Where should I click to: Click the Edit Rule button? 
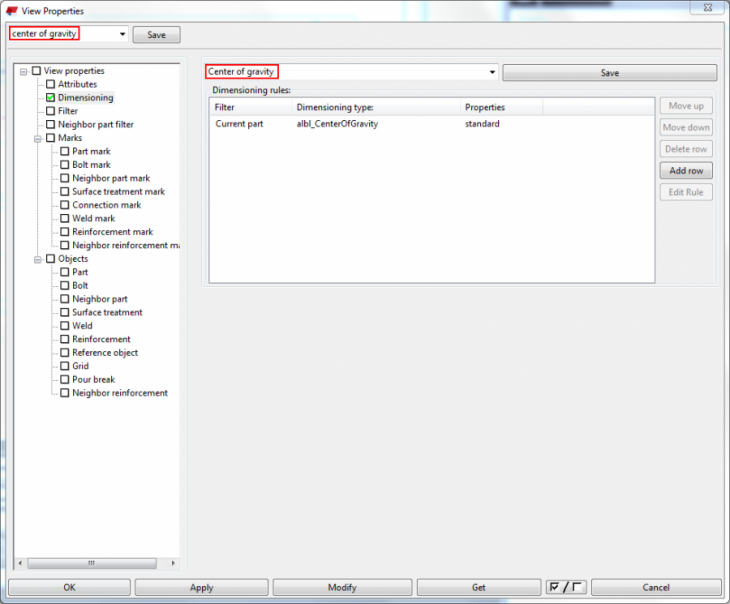[686, 192]
